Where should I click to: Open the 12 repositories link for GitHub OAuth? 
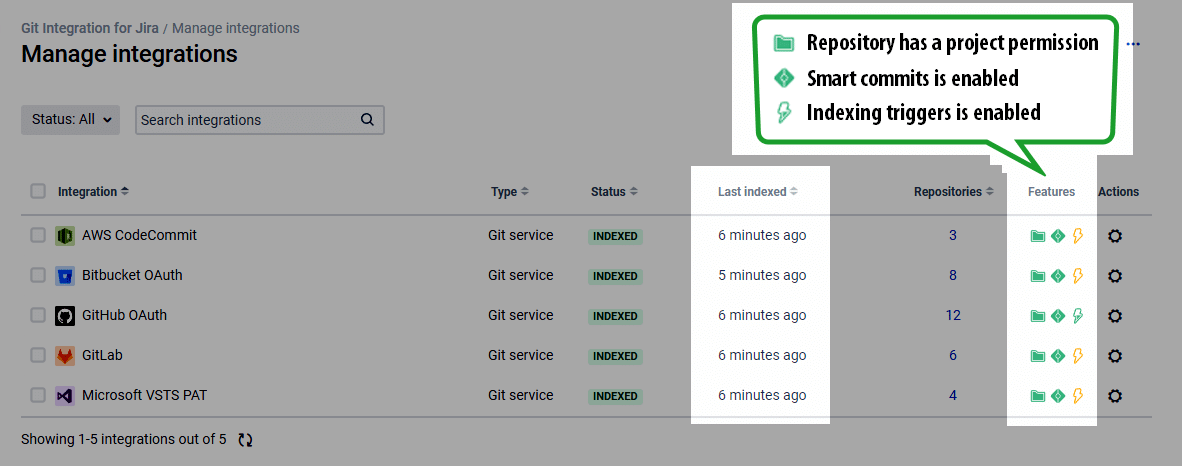(953, 315)
